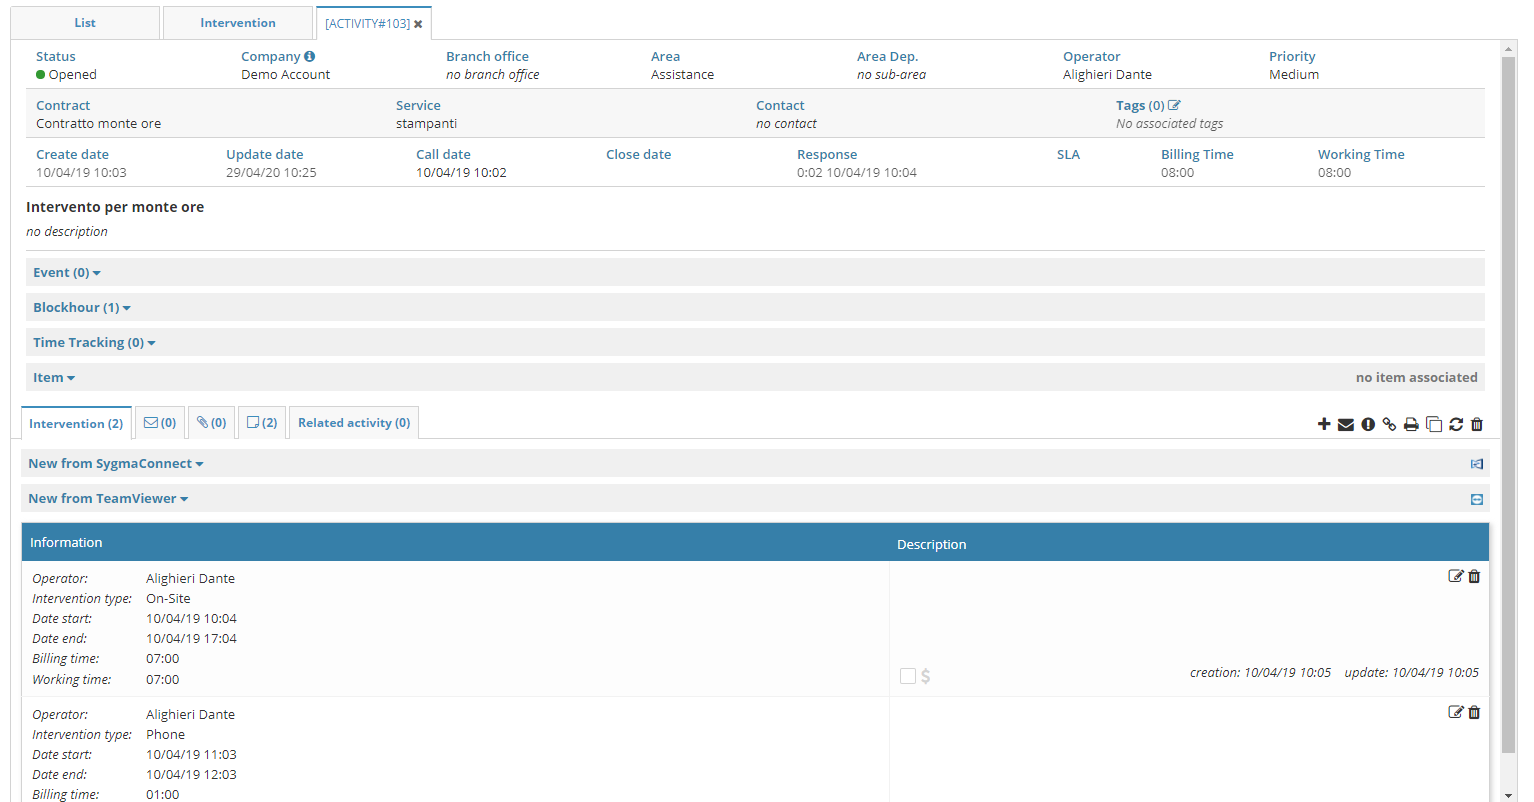Delete interventions using the trash icon

1477,424
